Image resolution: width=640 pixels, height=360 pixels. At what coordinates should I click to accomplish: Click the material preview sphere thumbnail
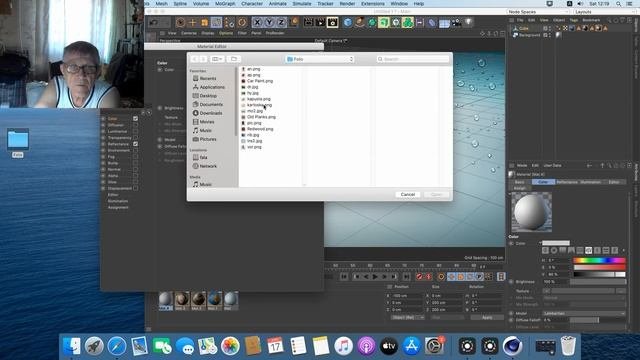pyautogui.click(x=531, y=212)
